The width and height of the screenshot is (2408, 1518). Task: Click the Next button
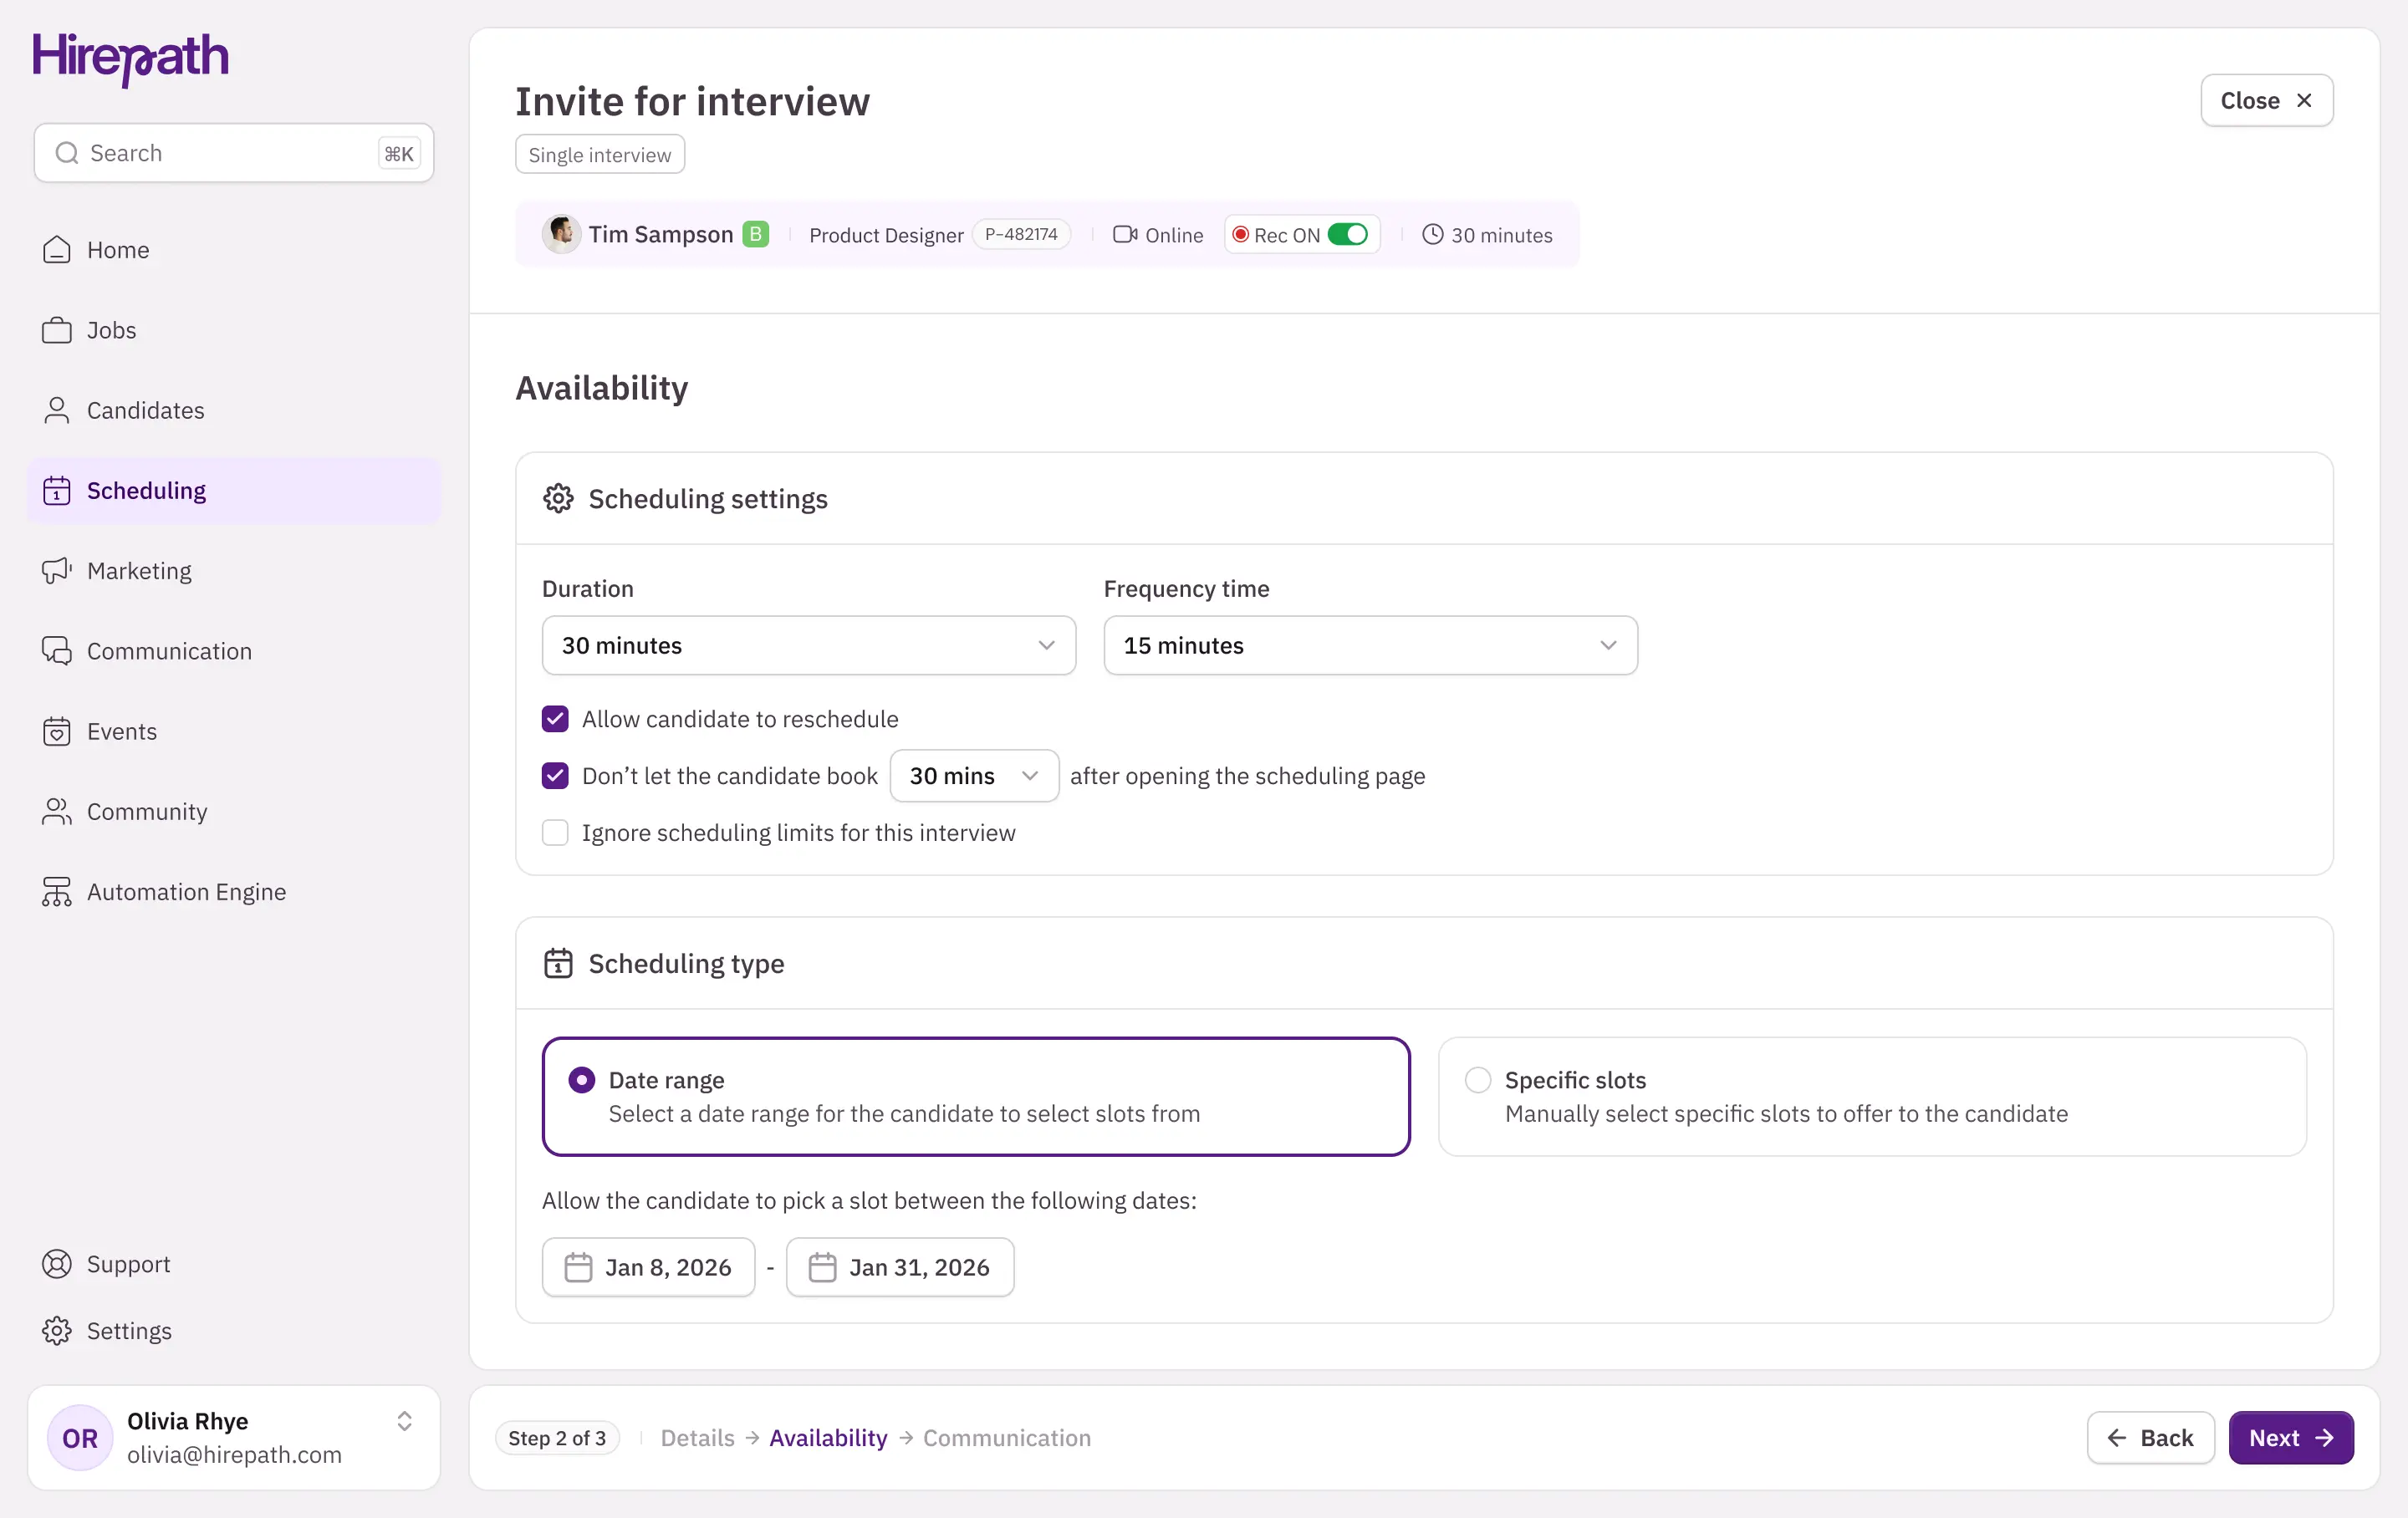click(2291, 1438)
